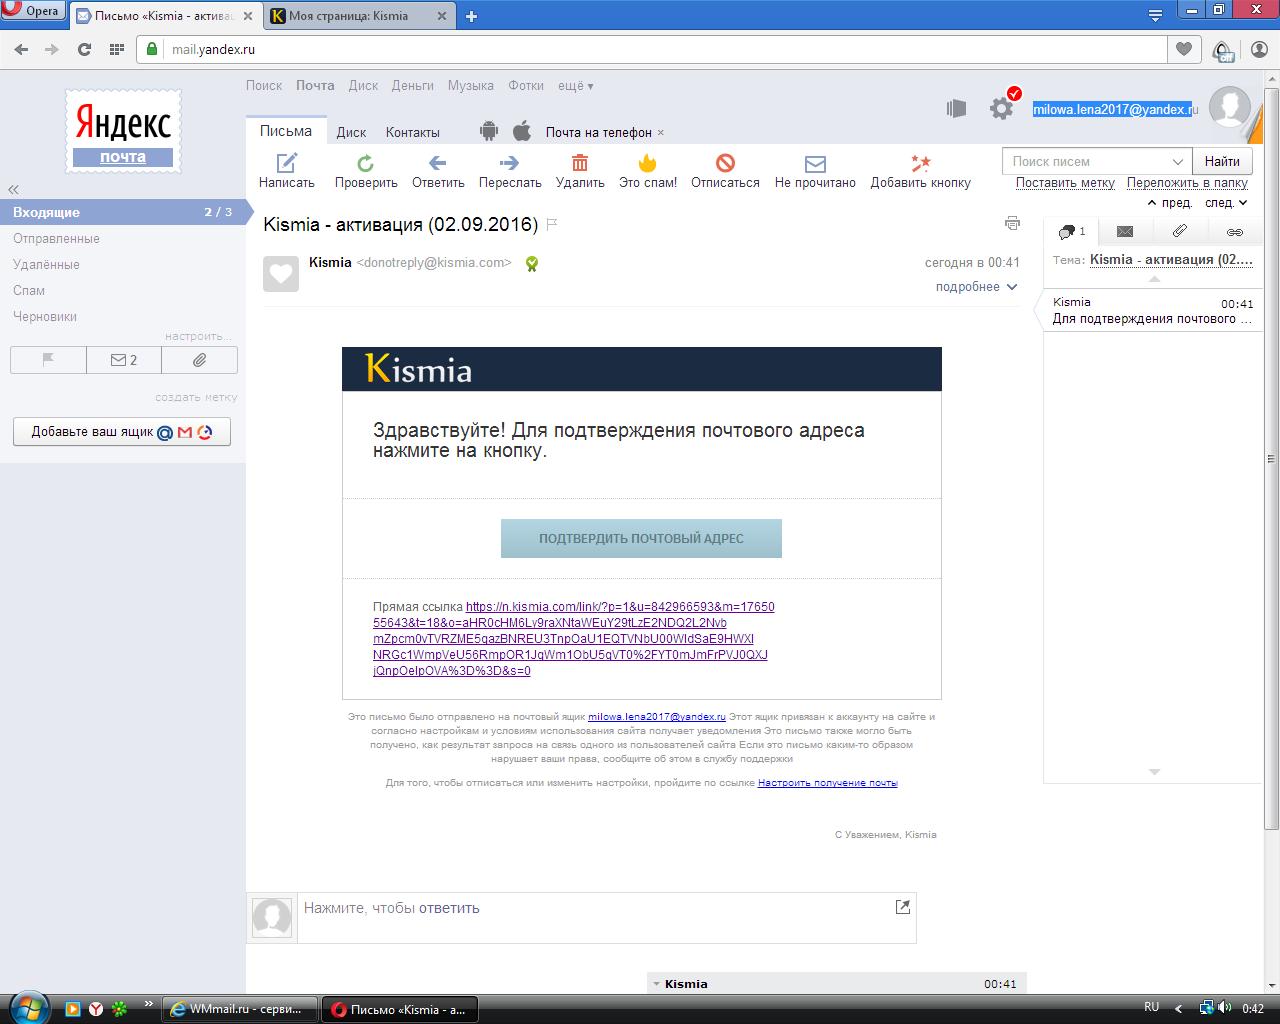
Task: Open new browser tab plus button
Action: (472, 16)
